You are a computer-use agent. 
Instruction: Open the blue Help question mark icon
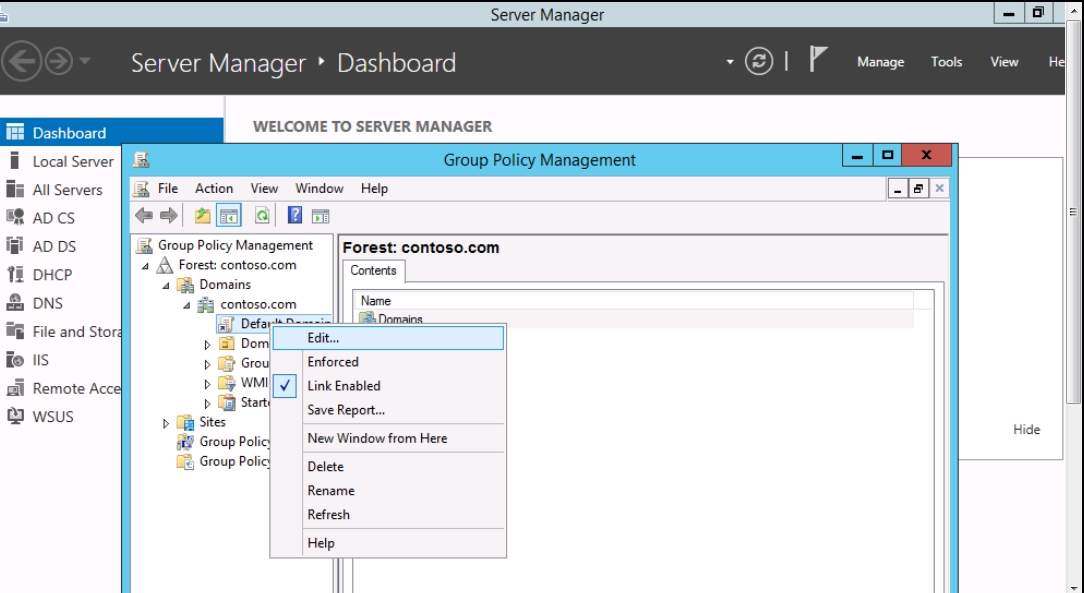point(295,216)
